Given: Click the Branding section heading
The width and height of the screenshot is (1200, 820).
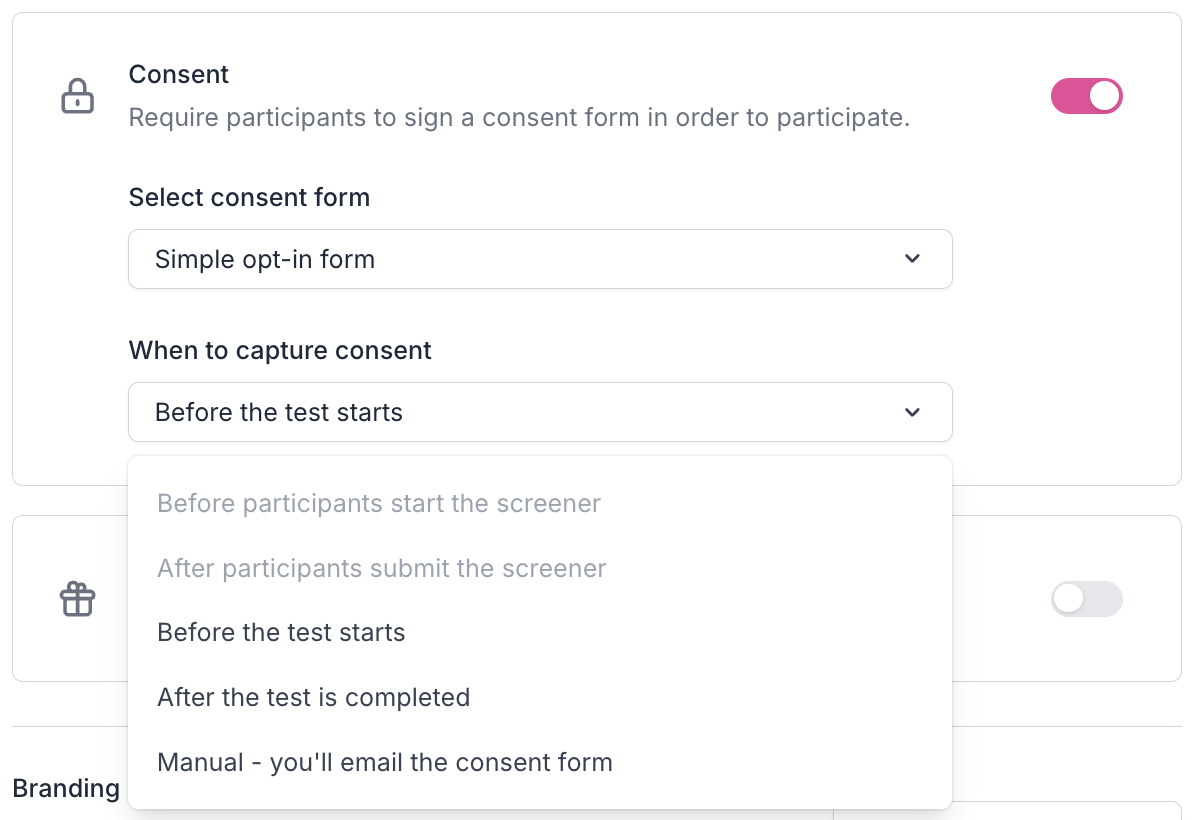Looking at the screenshot, I should point(66,788).
